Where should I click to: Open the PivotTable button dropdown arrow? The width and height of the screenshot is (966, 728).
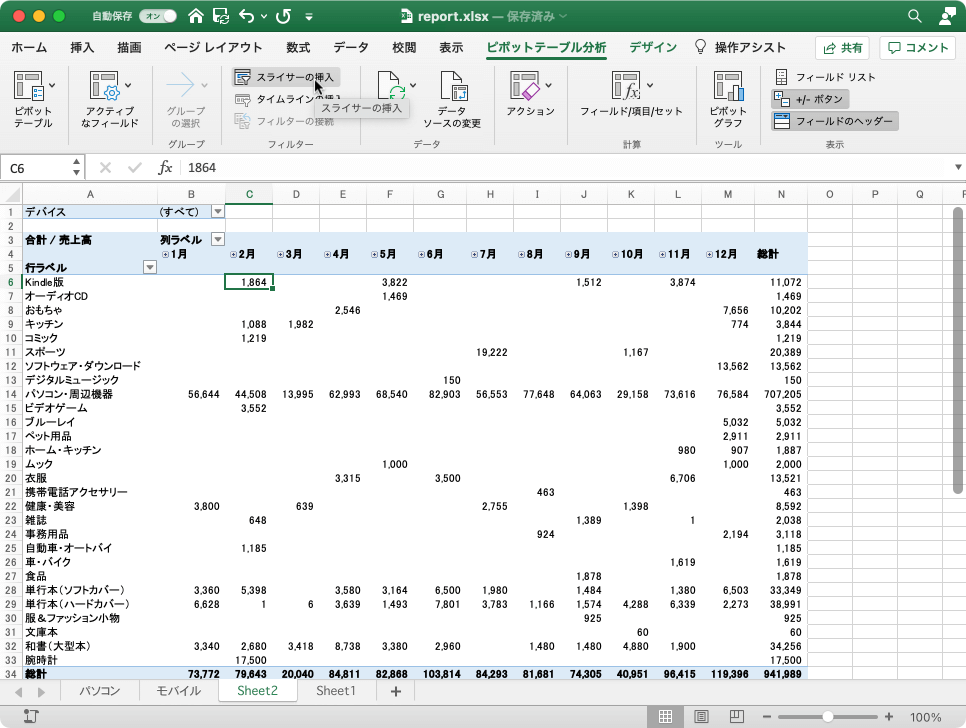pyautogui.click(x=52, y=85)
